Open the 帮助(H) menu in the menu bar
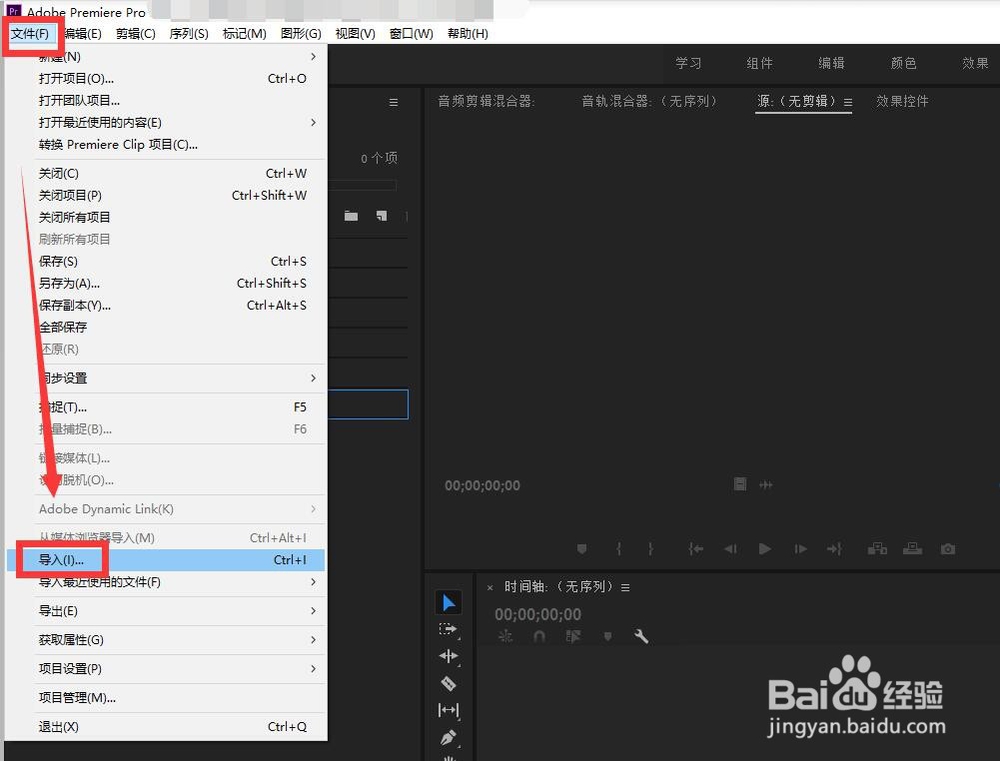Viewport: 1000px width, 761px height. point(467,33)
